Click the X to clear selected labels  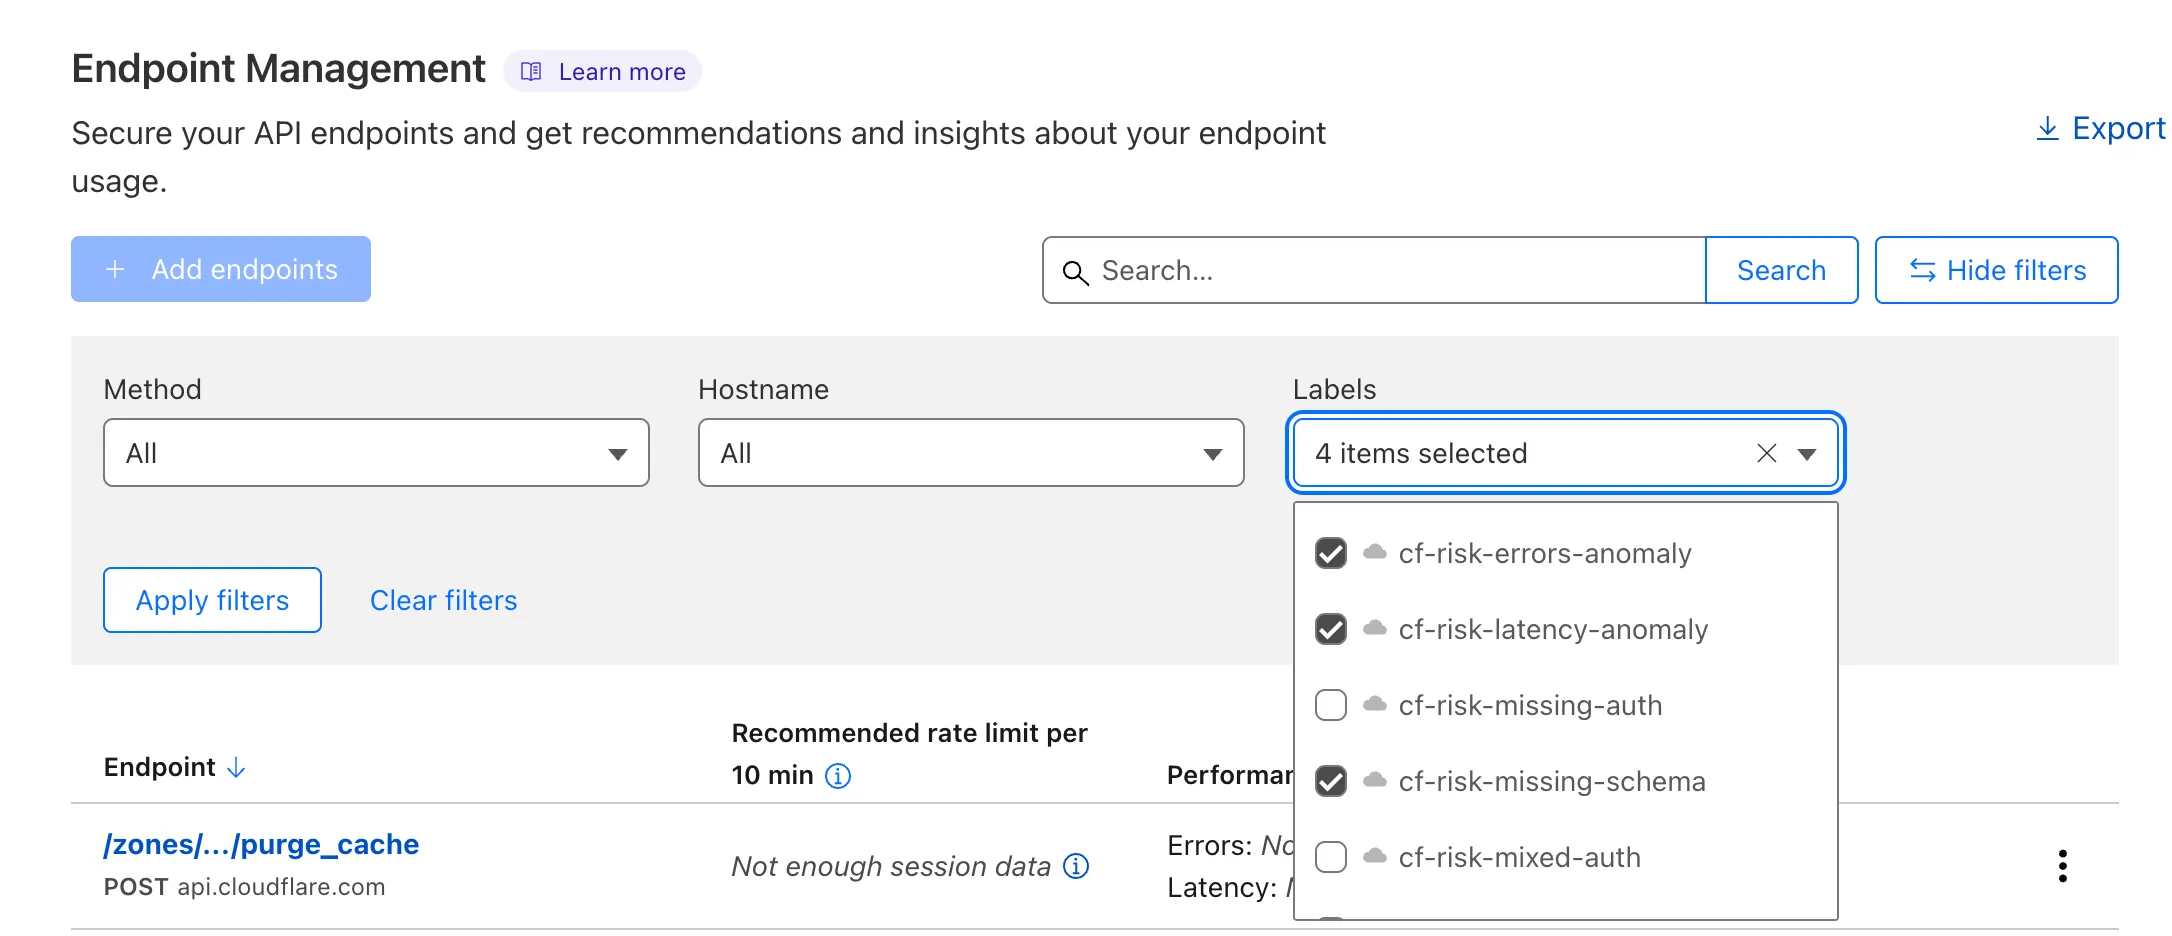(1766, 453)
